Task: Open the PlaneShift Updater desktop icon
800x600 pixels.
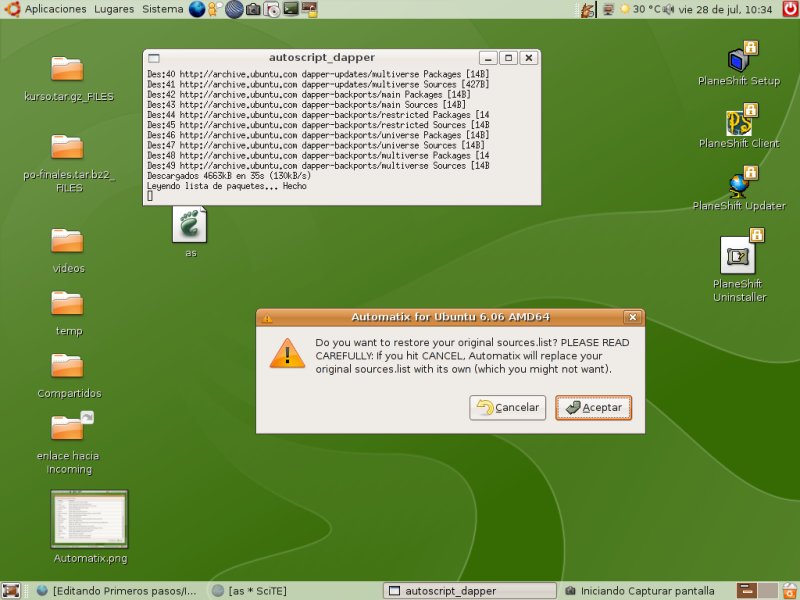Action: click(739, 186)
